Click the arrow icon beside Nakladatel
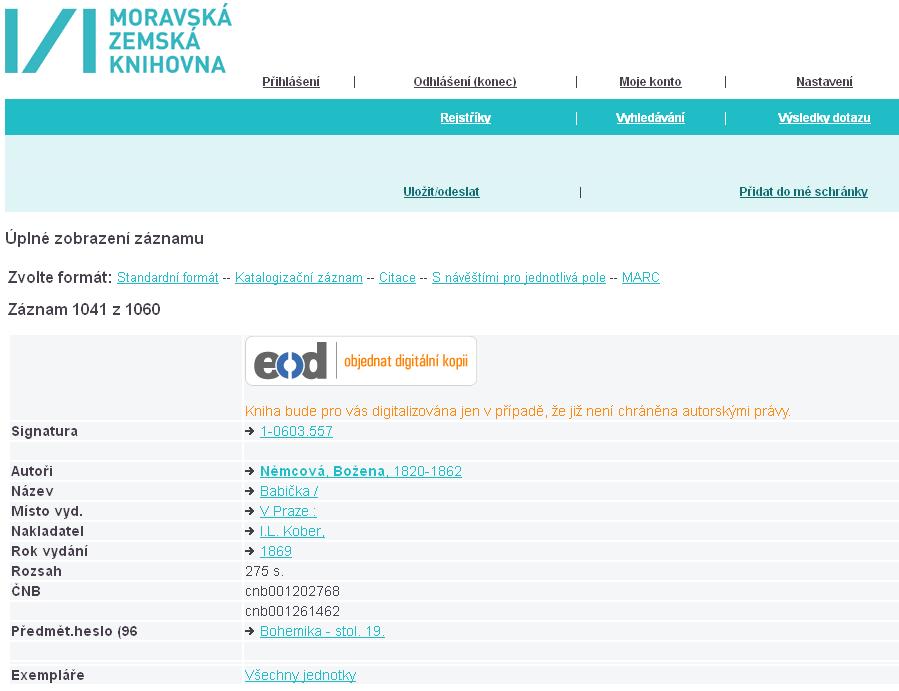This screenshot has height=691, width=899. pos(249,532)
